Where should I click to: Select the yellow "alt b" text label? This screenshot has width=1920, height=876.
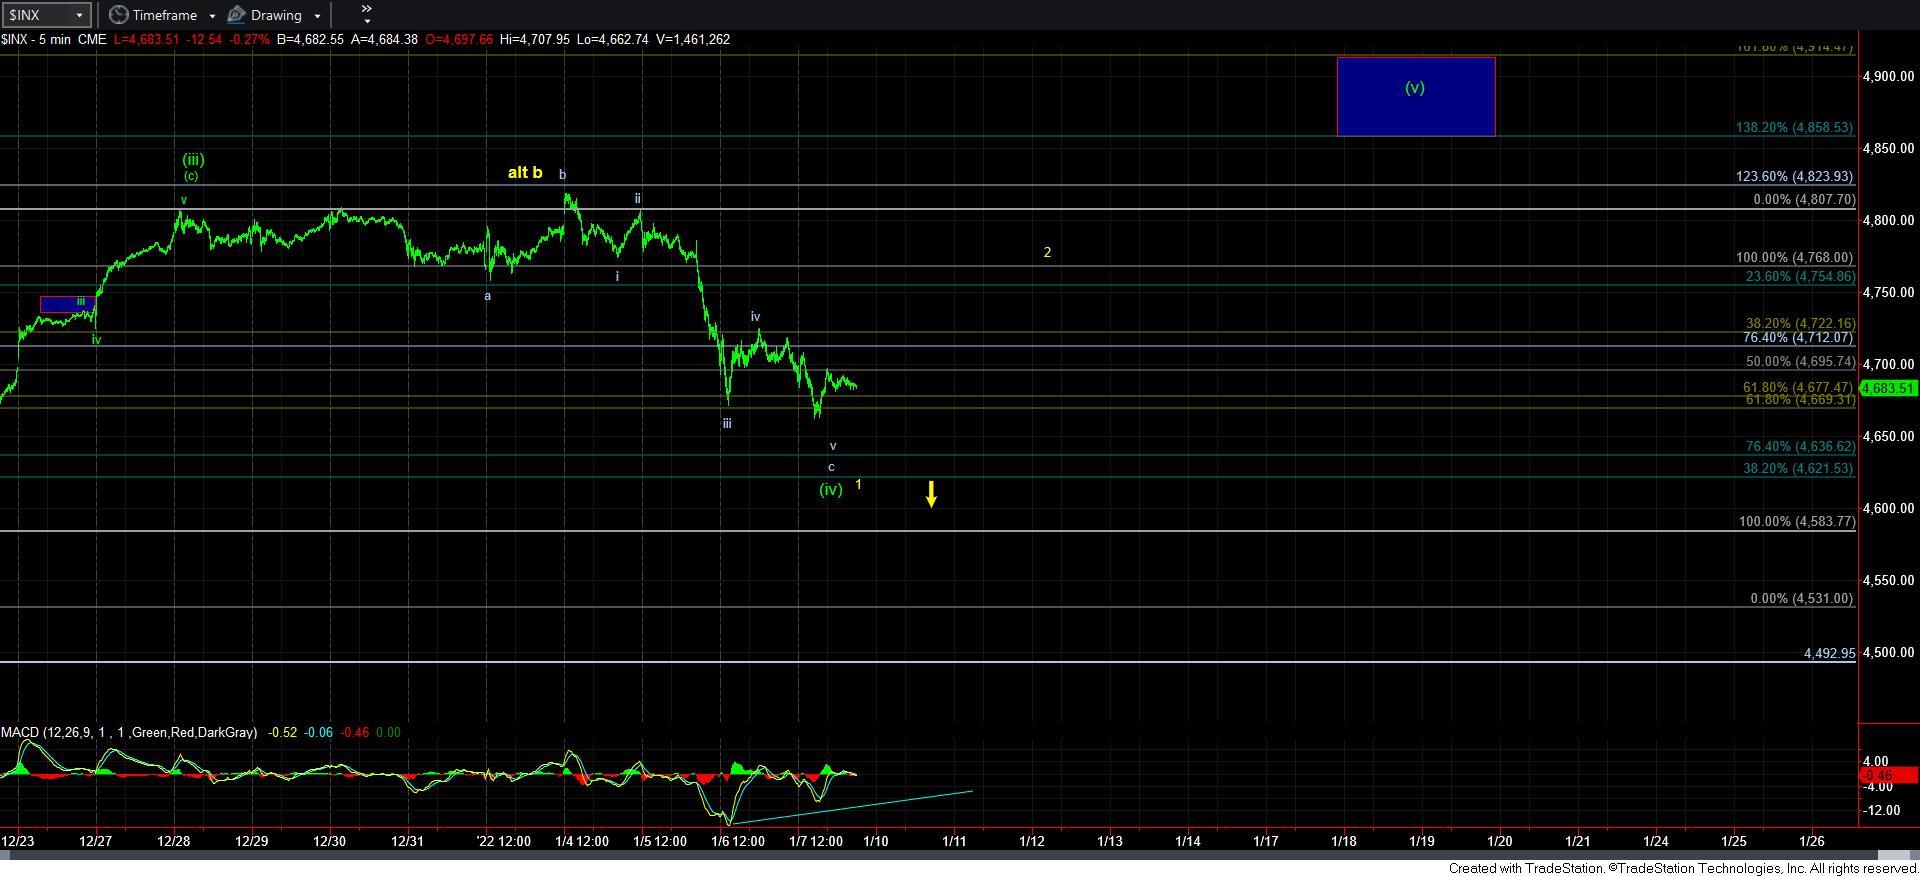tap(525, 173)
